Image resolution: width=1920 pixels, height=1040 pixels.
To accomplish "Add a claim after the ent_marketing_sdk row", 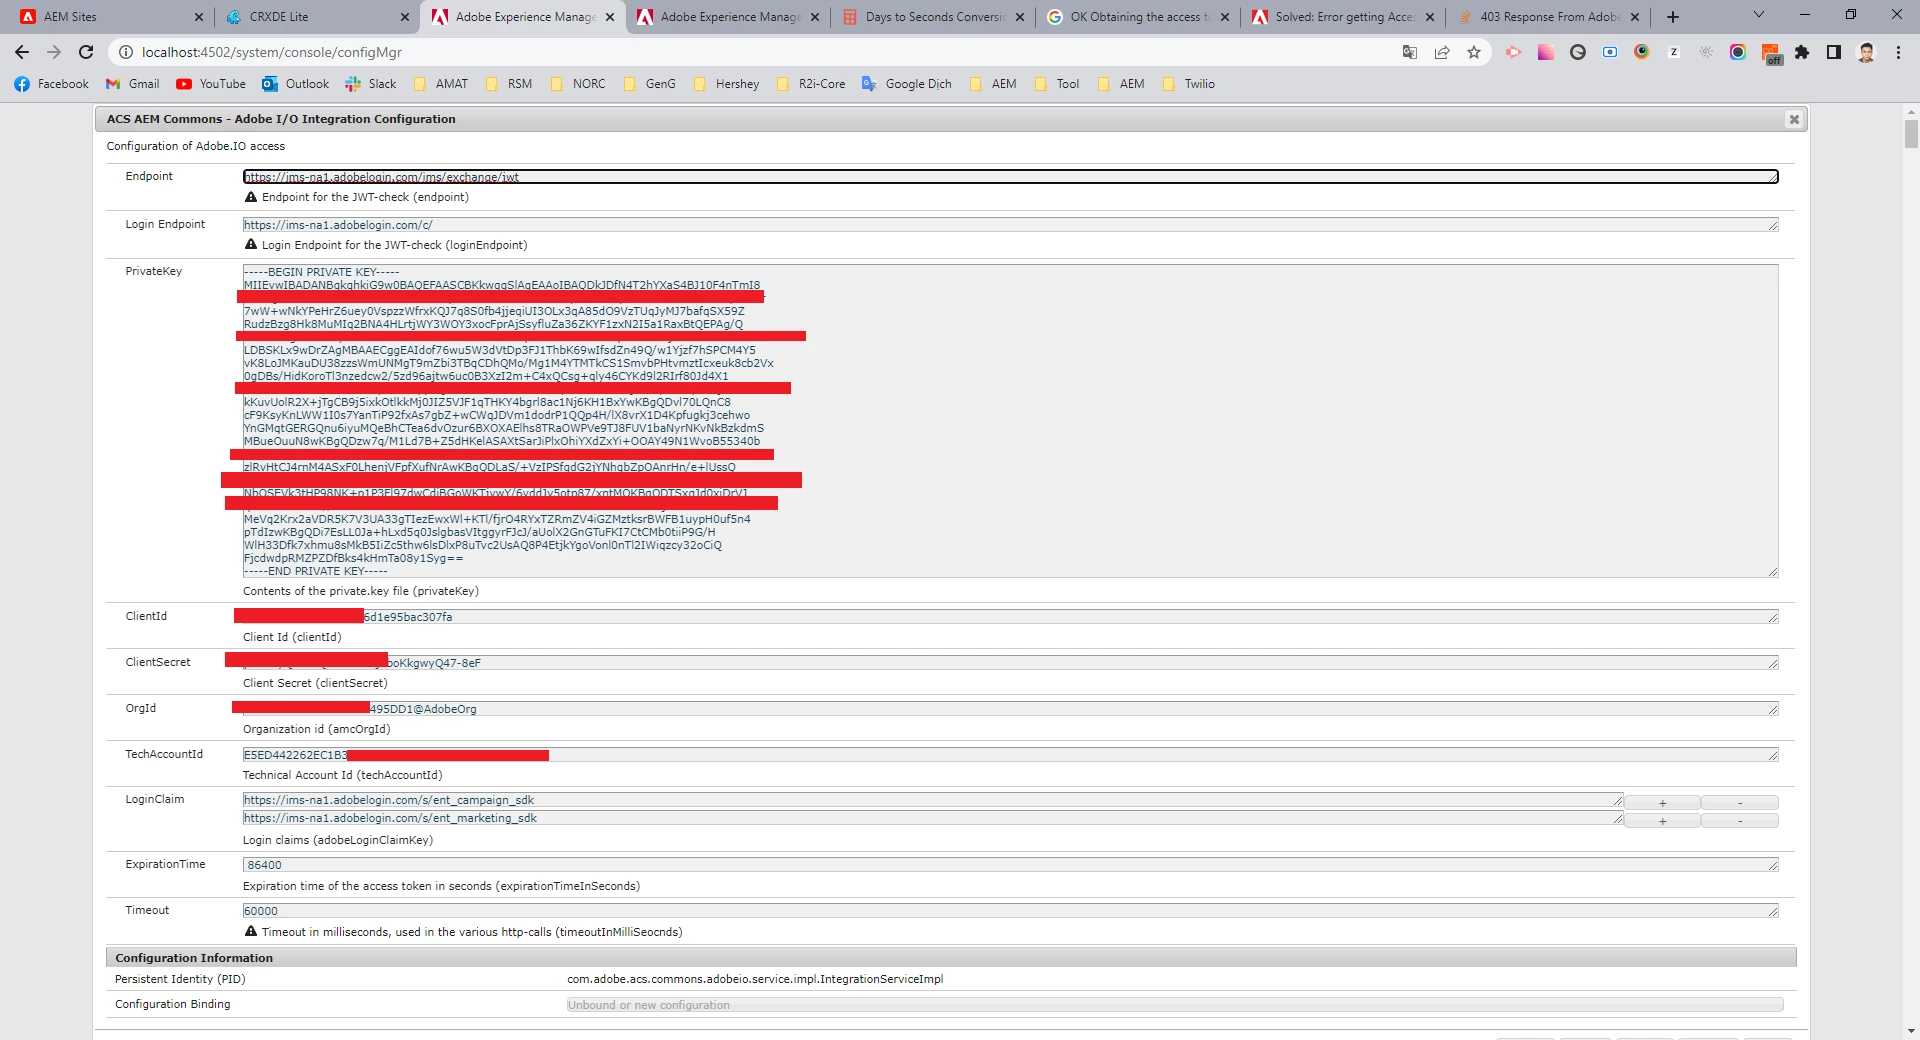I will click(x=1663, y=821).
